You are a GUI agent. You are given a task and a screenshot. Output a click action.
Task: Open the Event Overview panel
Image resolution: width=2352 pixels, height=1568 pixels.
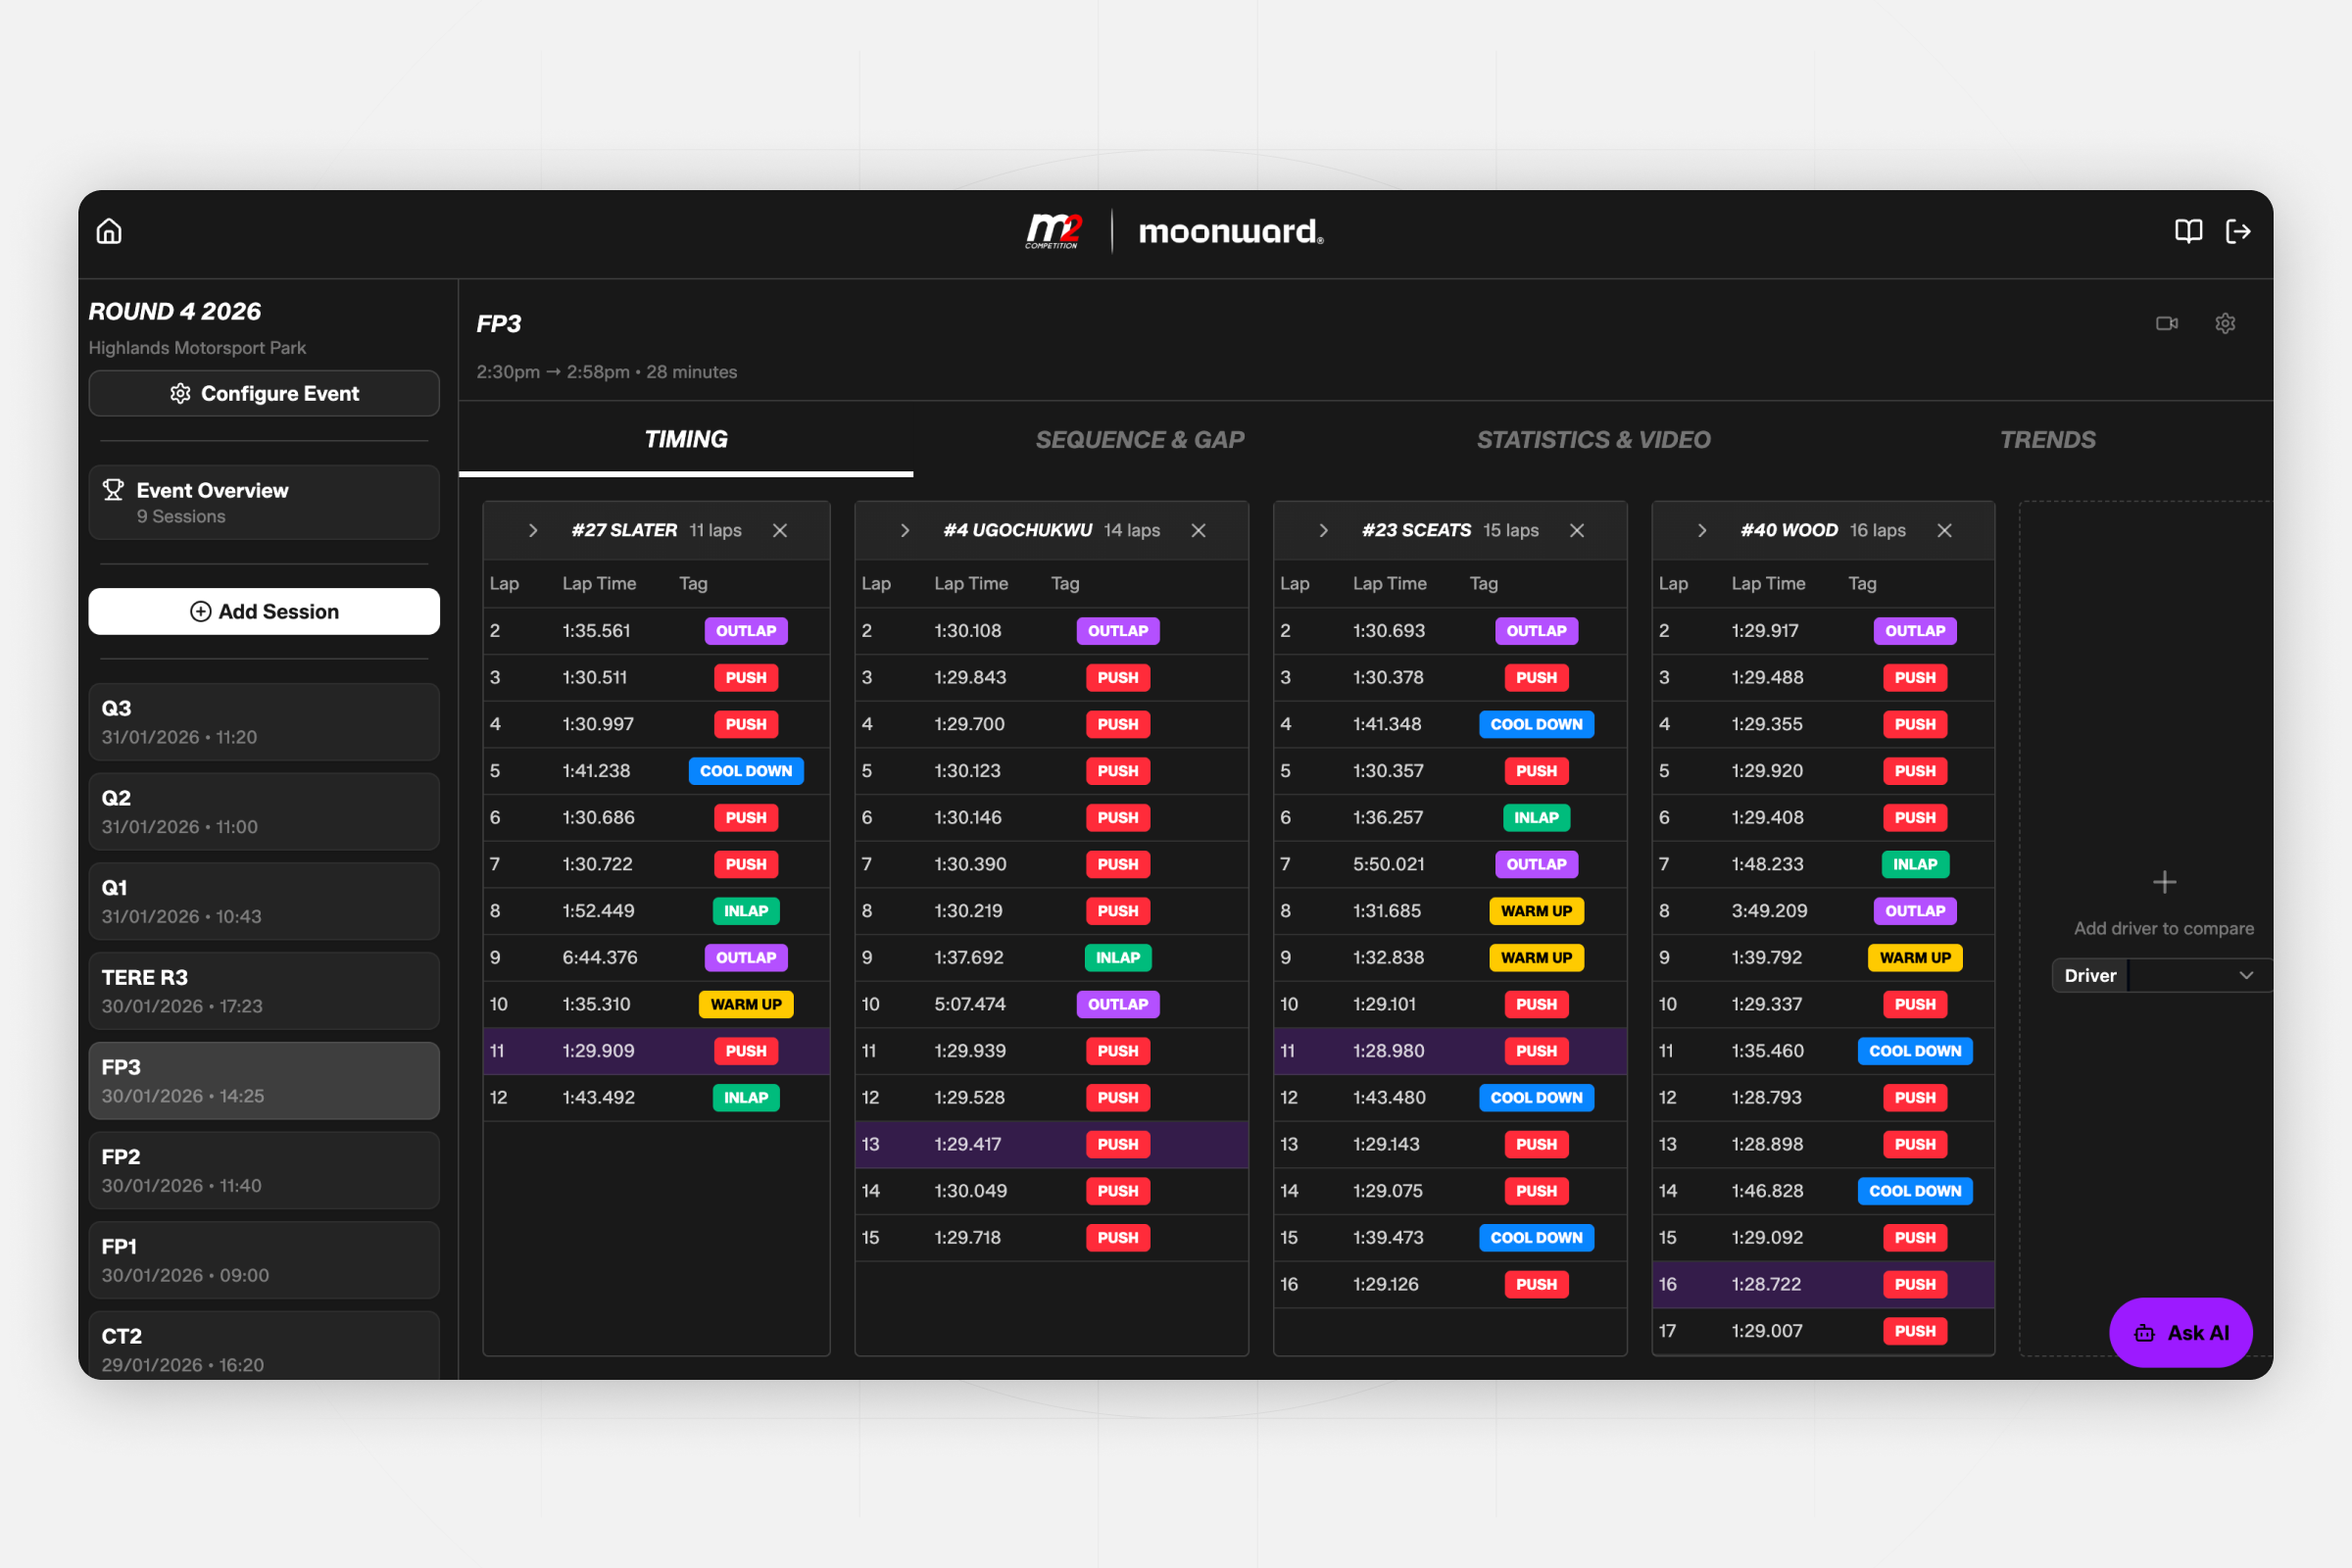tap(264, 502)
